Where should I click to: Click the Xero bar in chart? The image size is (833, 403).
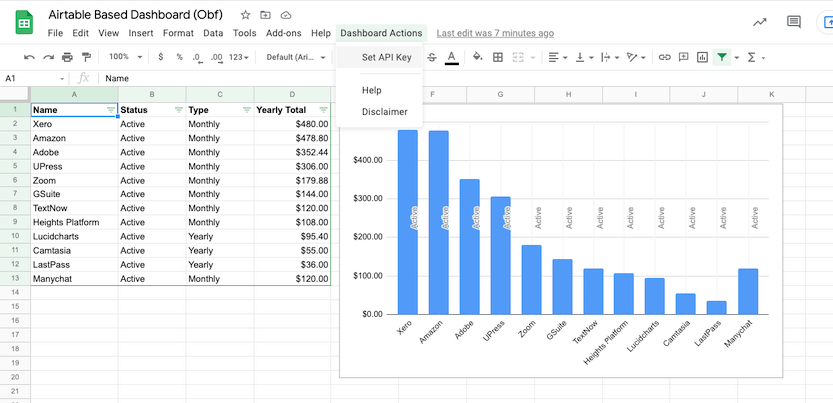407,222
